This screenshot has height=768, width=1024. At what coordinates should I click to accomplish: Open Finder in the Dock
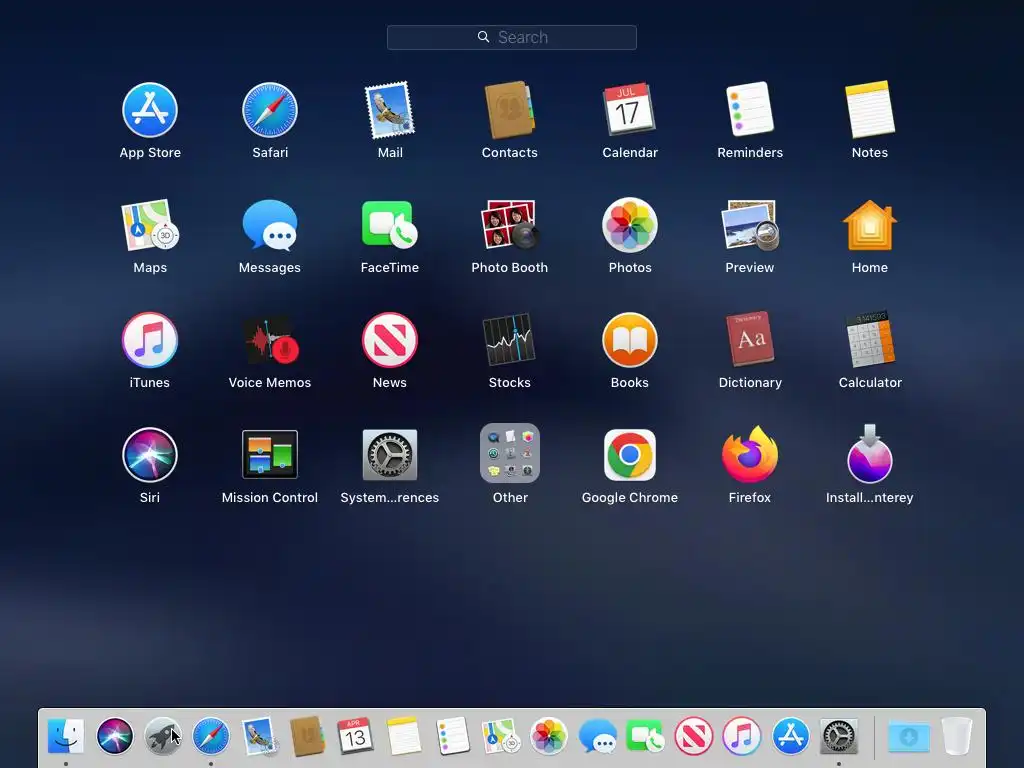pos(65,736)
